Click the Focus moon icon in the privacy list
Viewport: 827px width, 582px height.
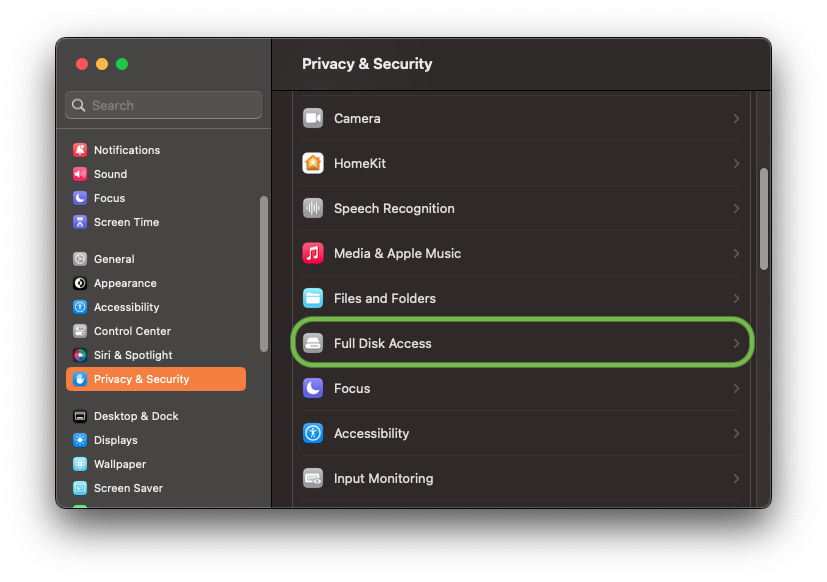(x=313, y=388)
